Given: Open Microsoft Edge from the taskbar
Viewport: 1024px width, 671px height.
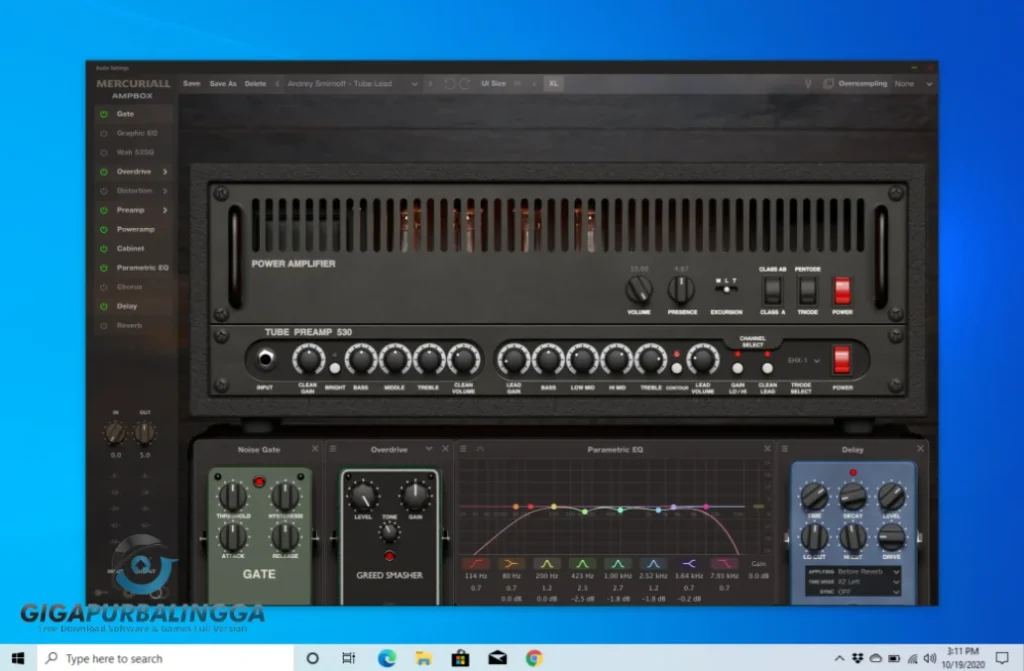Looking at the screenshot, I should click(x=386, y=658).
